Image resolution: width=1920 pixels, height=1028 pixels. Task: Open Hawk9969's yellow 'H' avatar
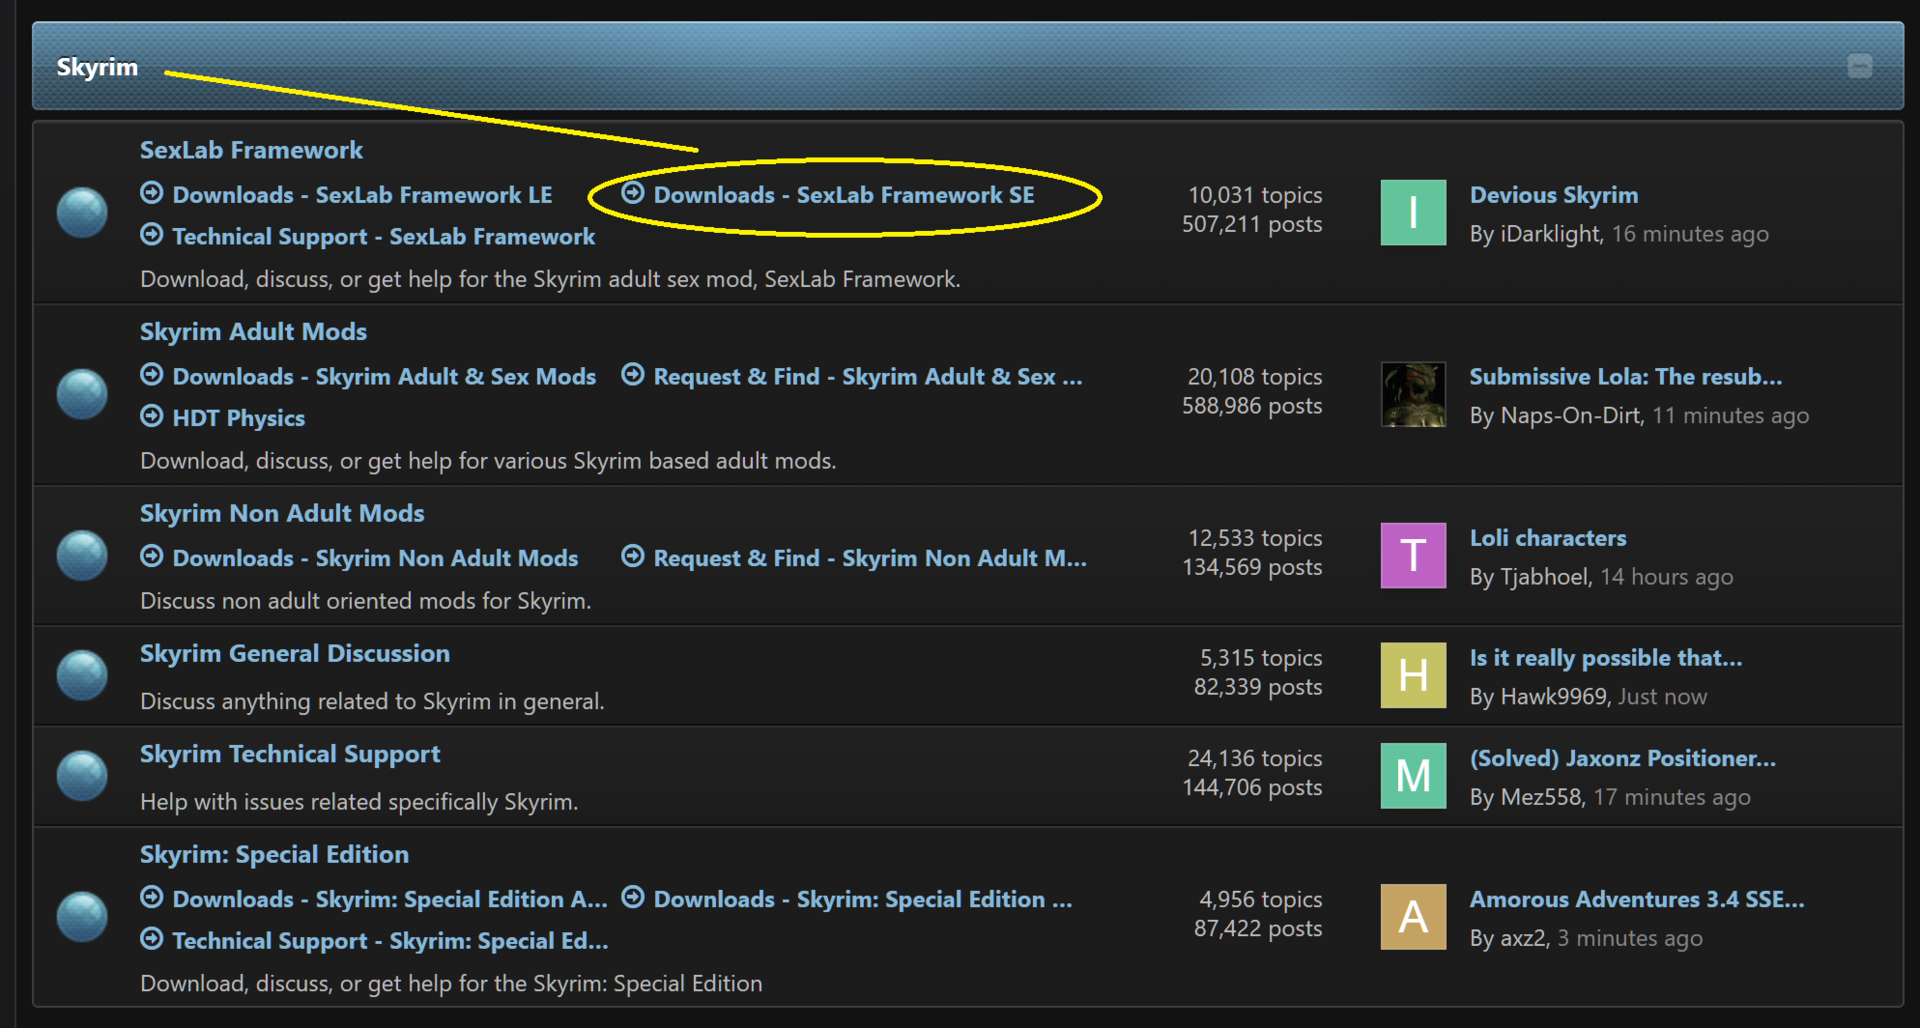coord(1413,676)
